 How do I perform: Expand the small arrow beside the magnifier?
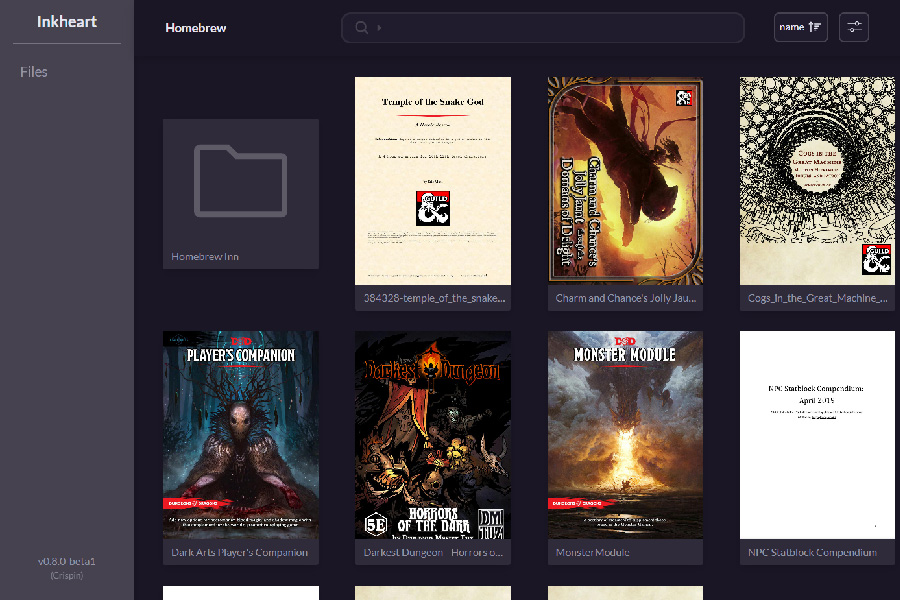pos(379,28)
